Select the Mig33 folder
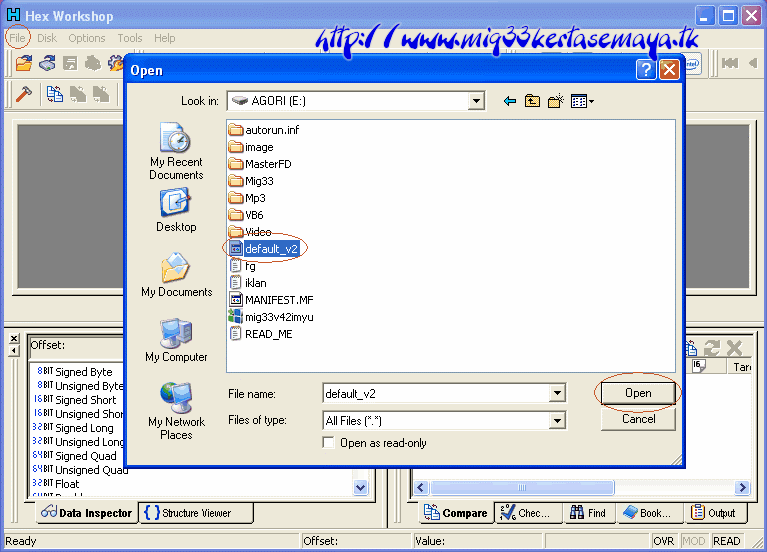 [x=251, y=181]
